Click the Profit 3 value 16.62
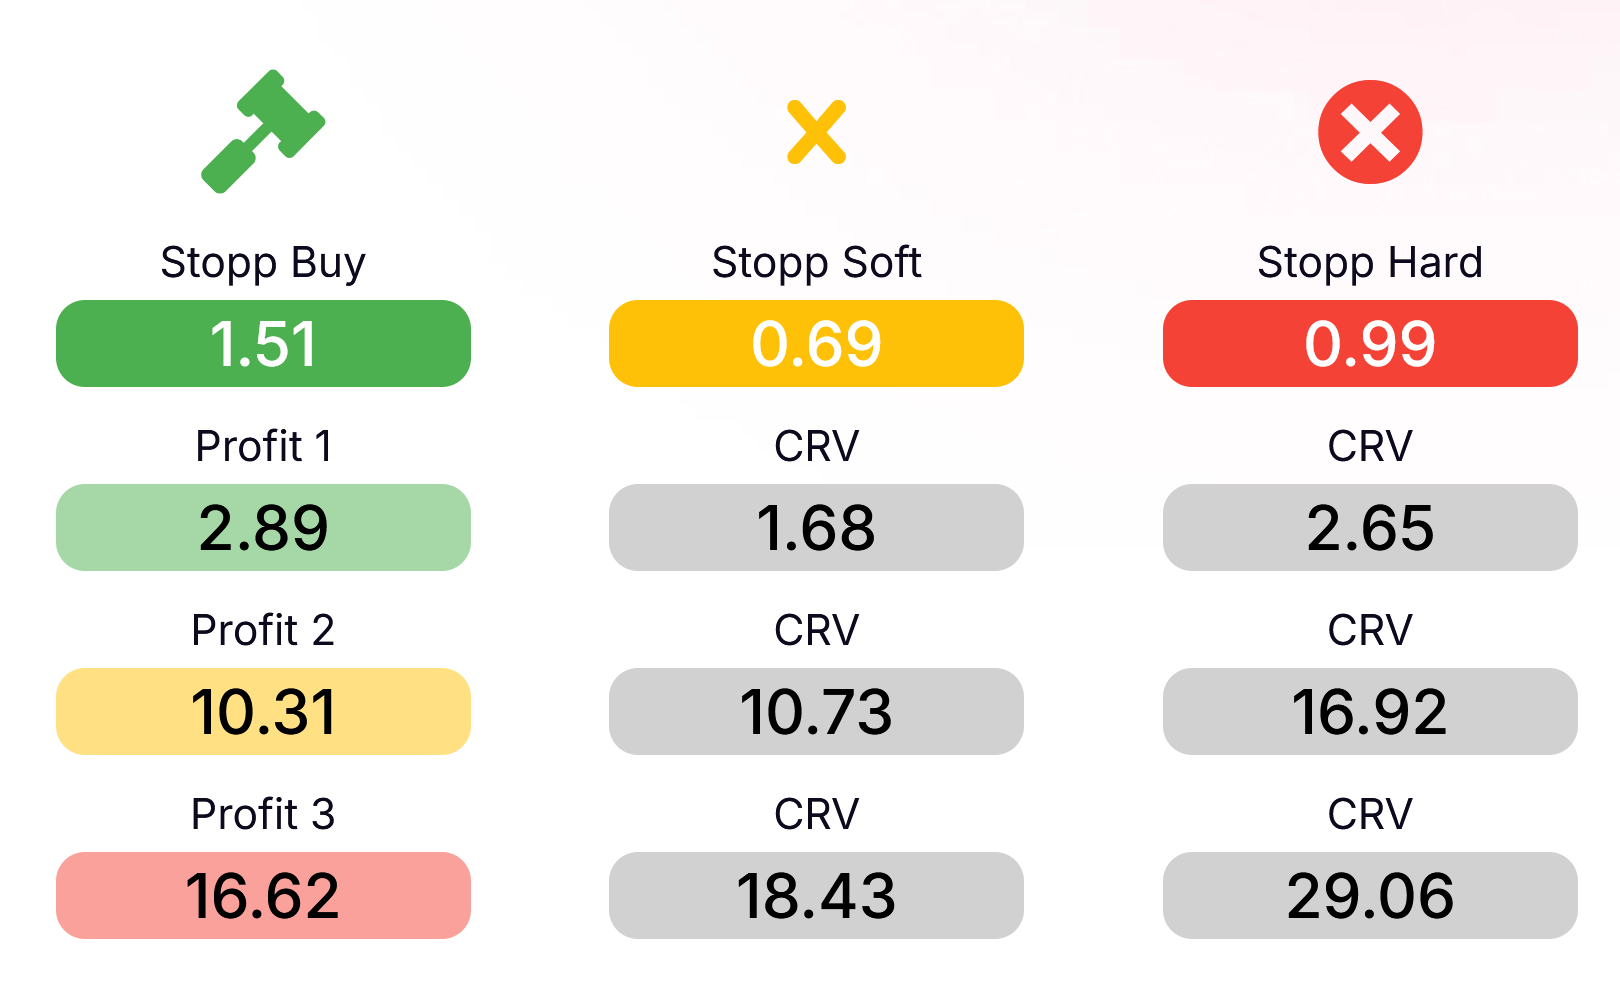1620x985 pixels. click(263, 895)
